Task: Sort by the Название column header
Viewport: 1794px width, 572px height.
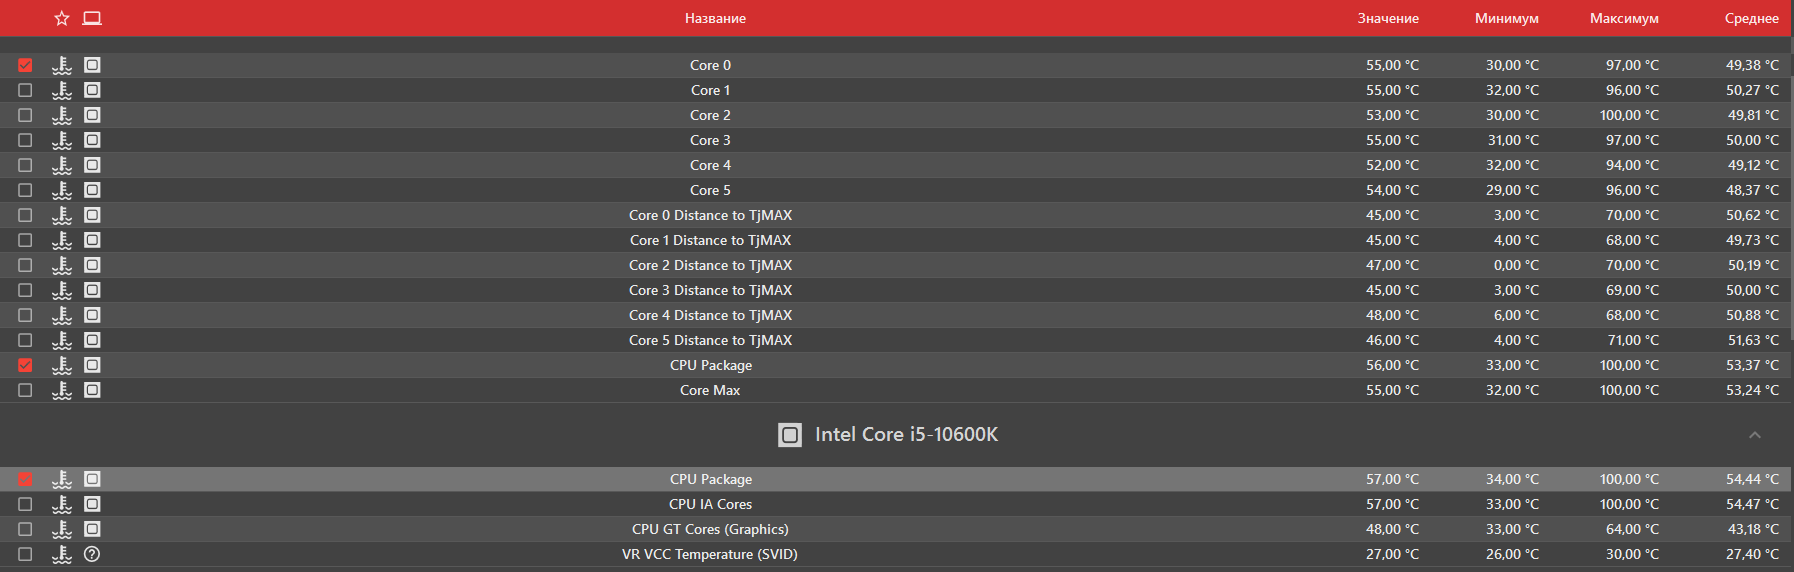Action: click(x=715, y=18)
